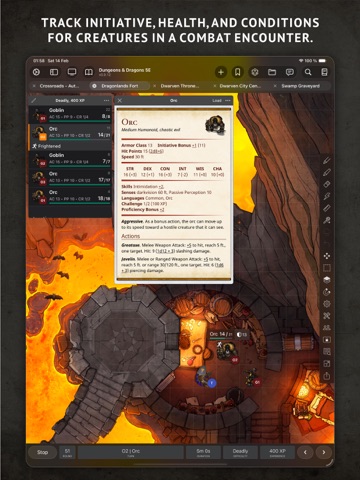Roll the Intimidation +2 skill link
This screenshot has width=360, height=480.
tap(161, 187)
